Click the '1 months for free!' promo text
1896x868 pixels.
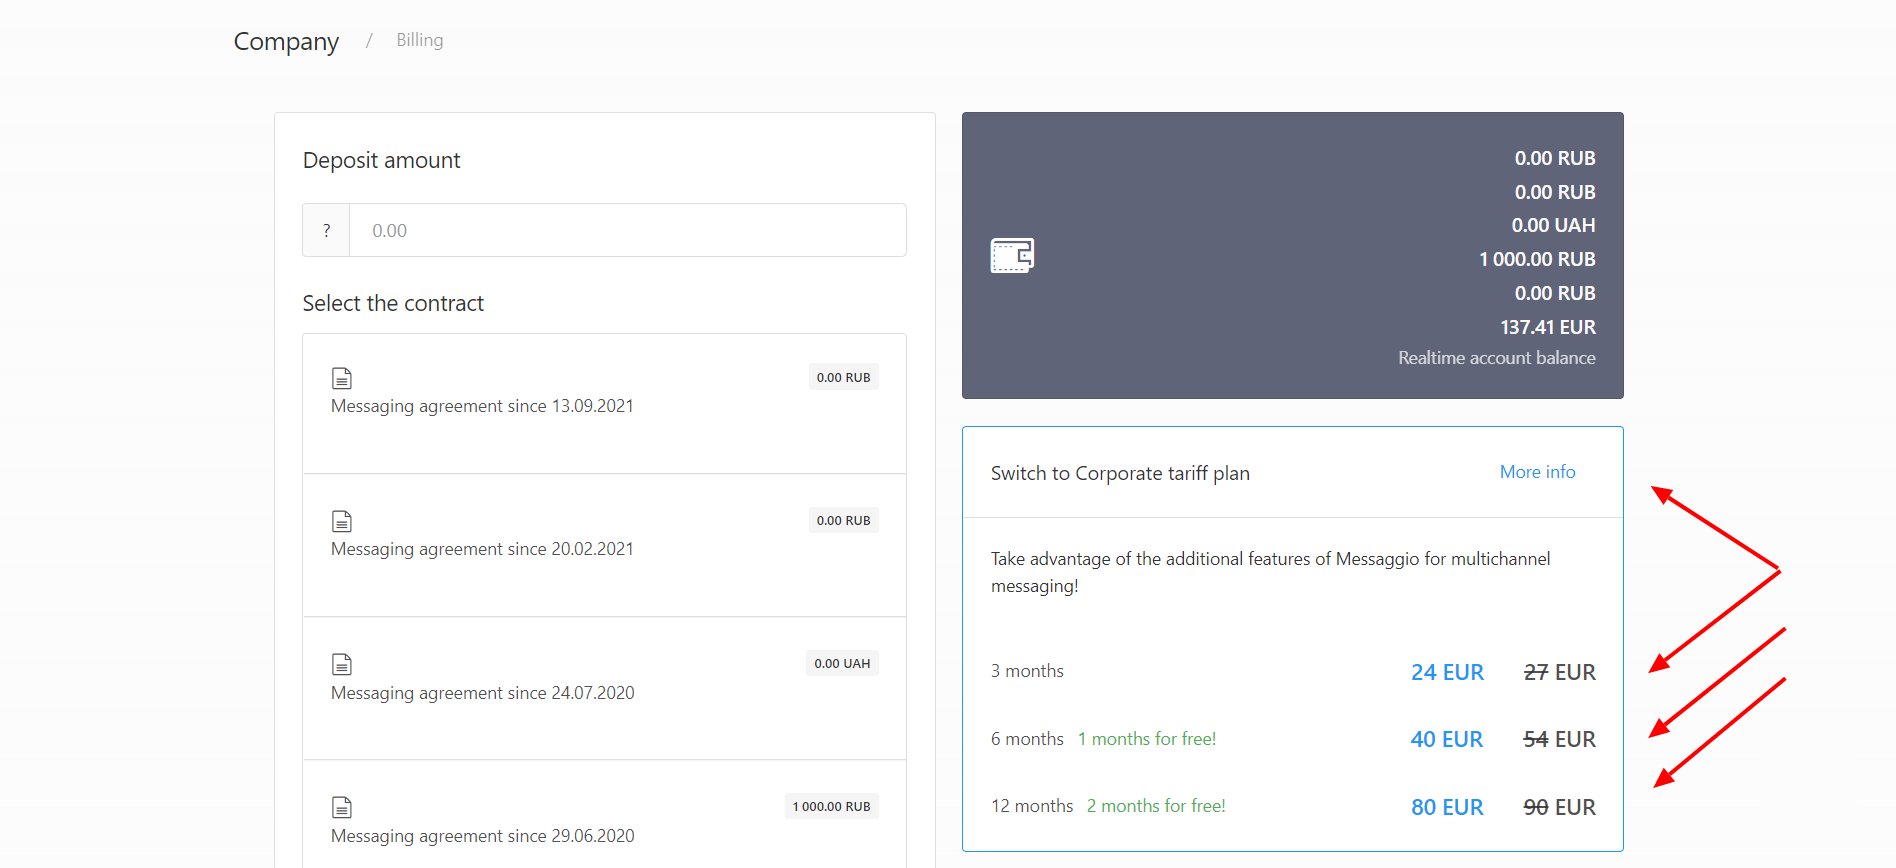pyautogui.click(x=1147, y=739)
